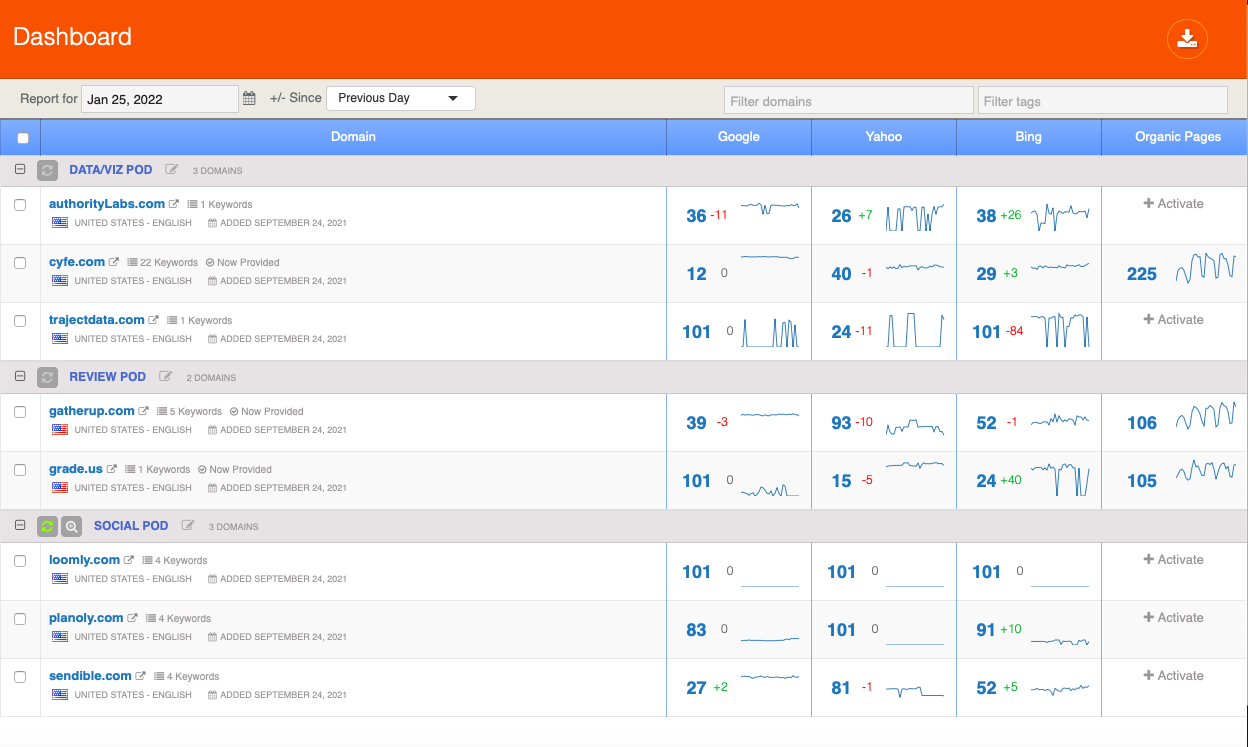The width and height of the screenshot is (1248, 747).
Task: Open the sendible.com domain link
Action: point(90,676)
